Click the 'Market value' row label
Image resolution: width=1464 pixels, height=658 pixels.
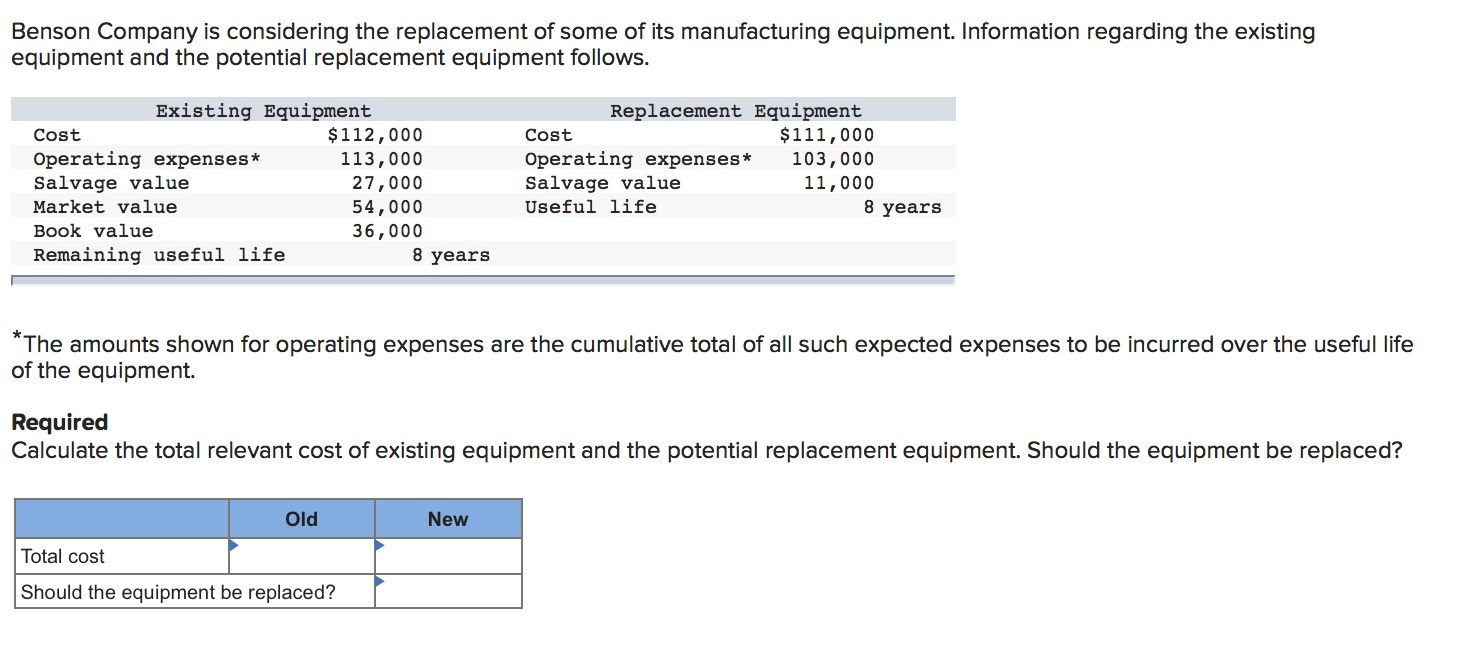[105, 207]
